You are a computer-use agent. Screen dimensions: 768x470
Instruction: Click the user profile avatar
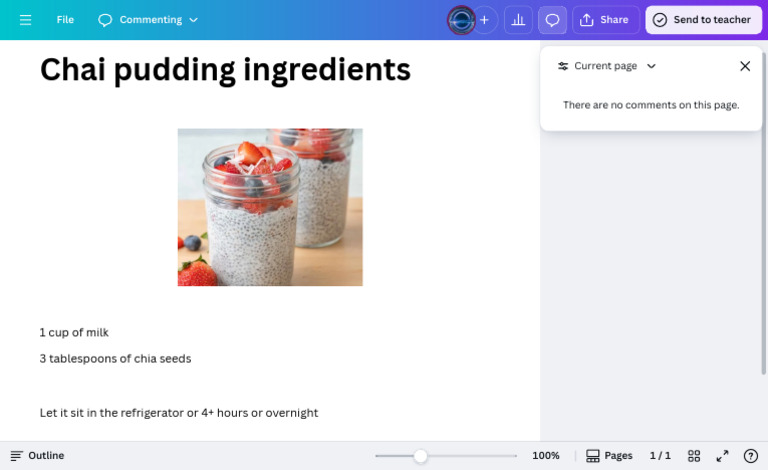click(x=461, y=20)
